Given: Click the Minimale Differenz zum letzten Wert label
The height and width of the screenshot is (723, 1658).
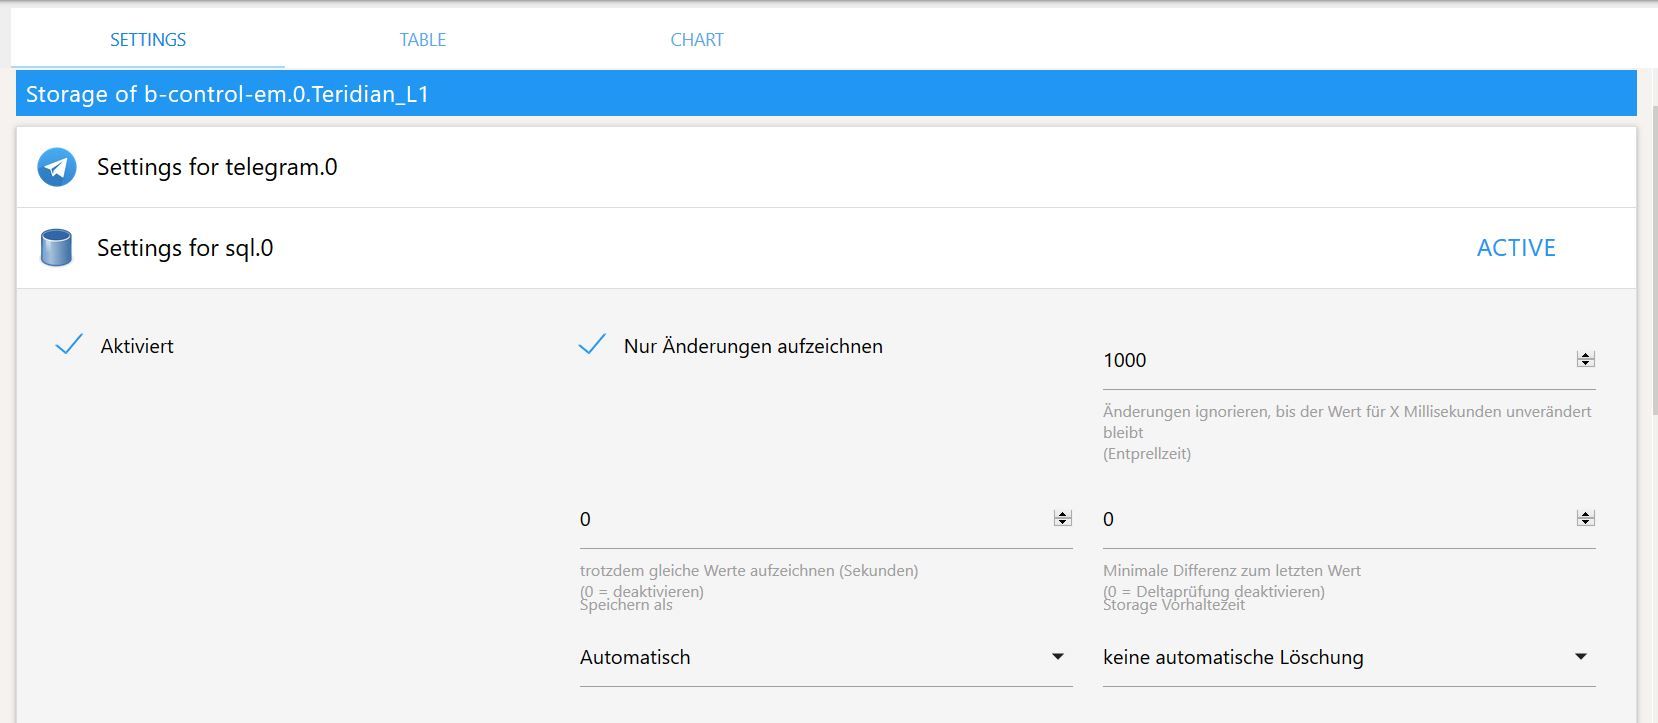Looking at the screenshot, I should [x=1231, y=571].
